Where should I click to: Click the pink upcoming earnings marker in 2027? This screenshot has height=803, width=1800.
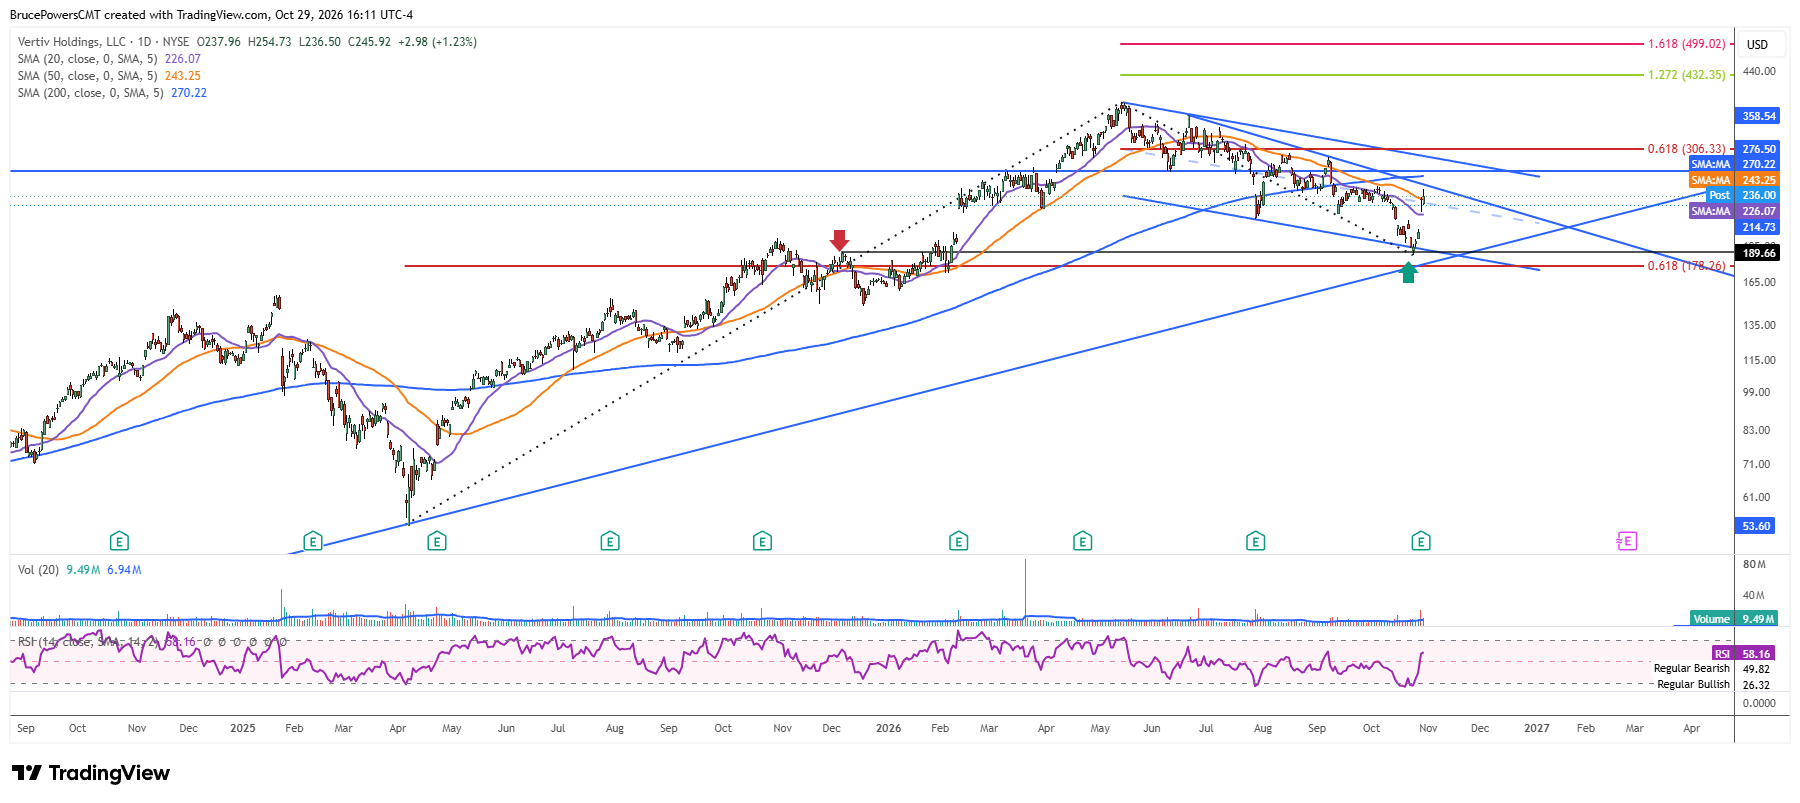click(x=1626, y=541)
